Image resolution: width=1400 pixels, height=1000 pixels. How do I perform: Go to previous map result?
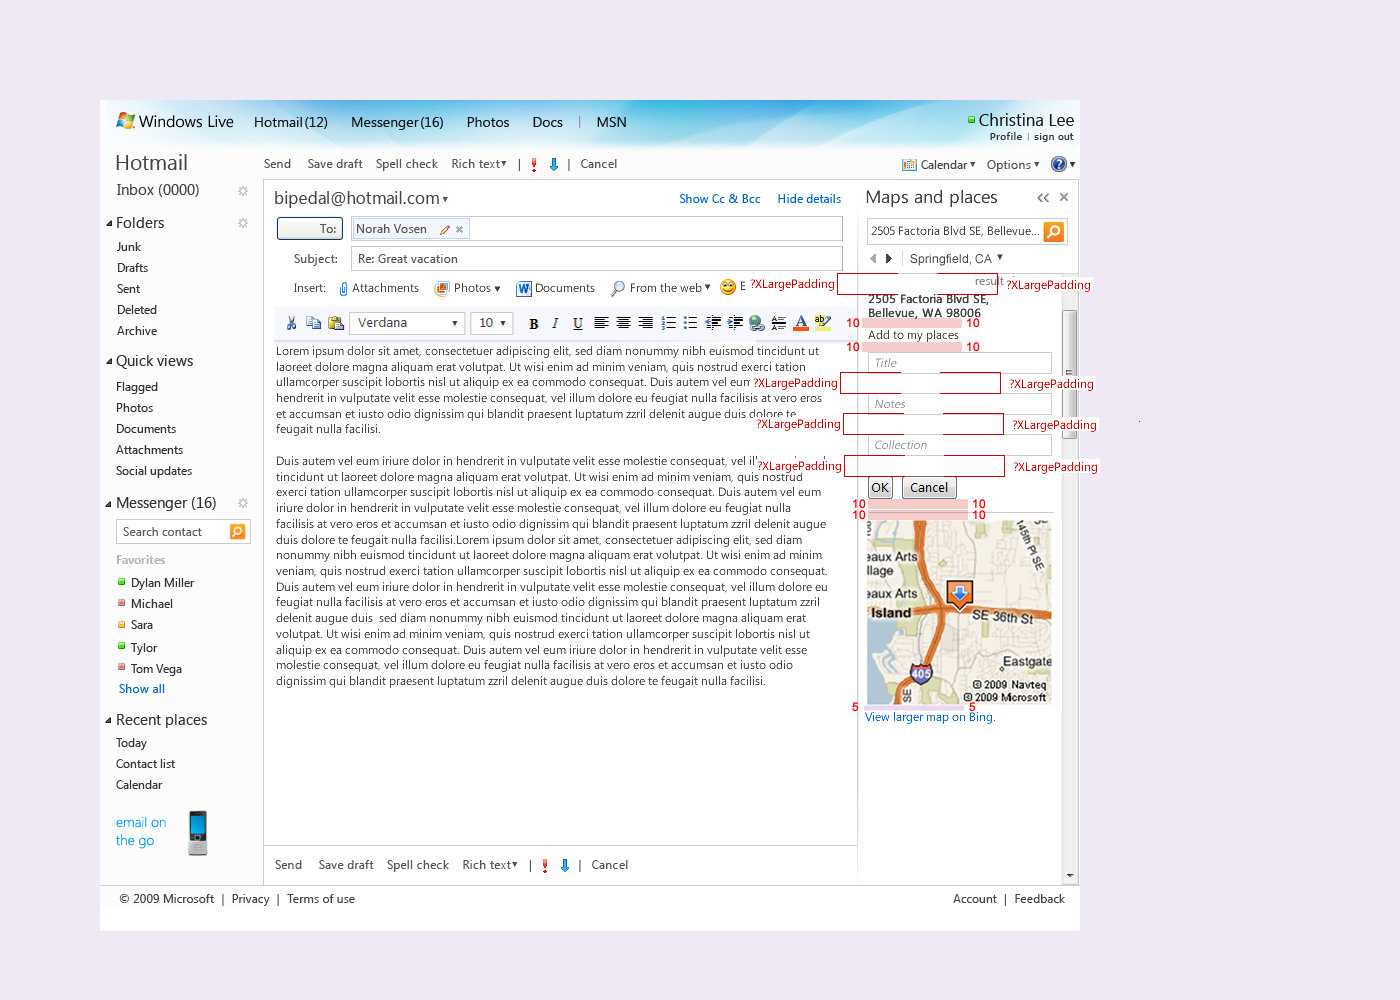pyautogui.click(x=873, y=258)
